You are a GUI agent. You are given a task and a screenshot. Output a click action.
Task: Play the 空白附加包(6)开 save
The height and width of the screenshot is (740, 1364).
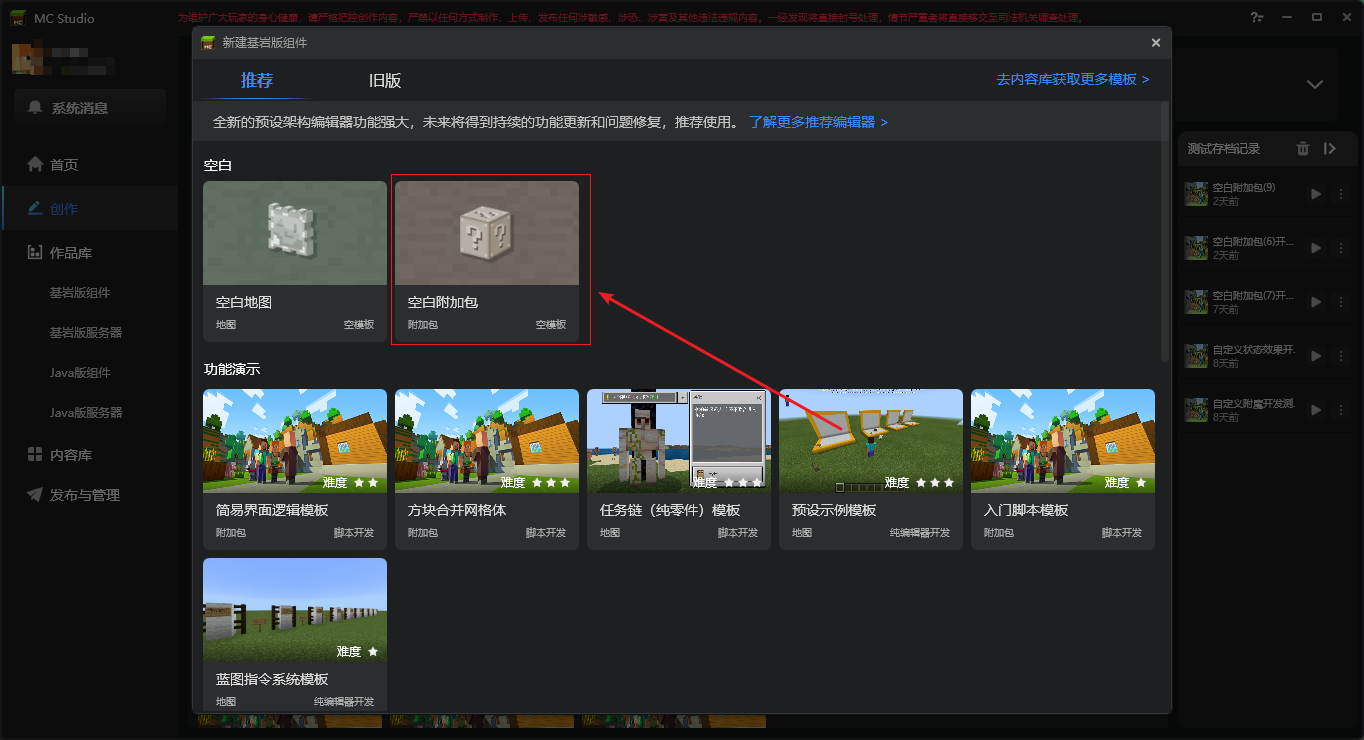(1316, 248)
